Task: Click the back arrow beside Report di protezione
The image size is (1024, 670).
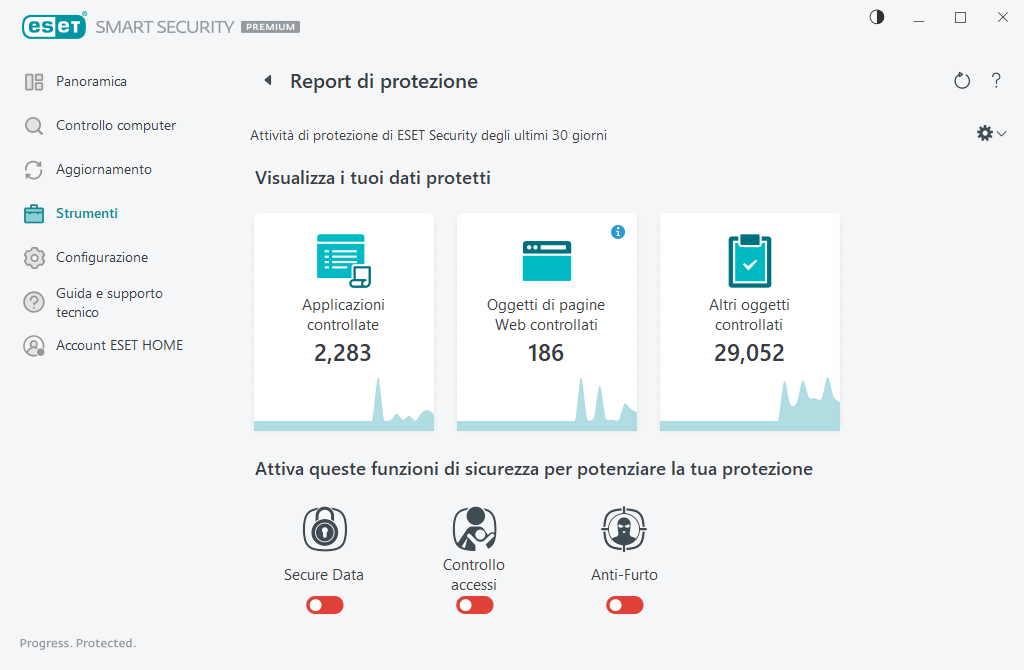Action: click(x=267, y=81)
